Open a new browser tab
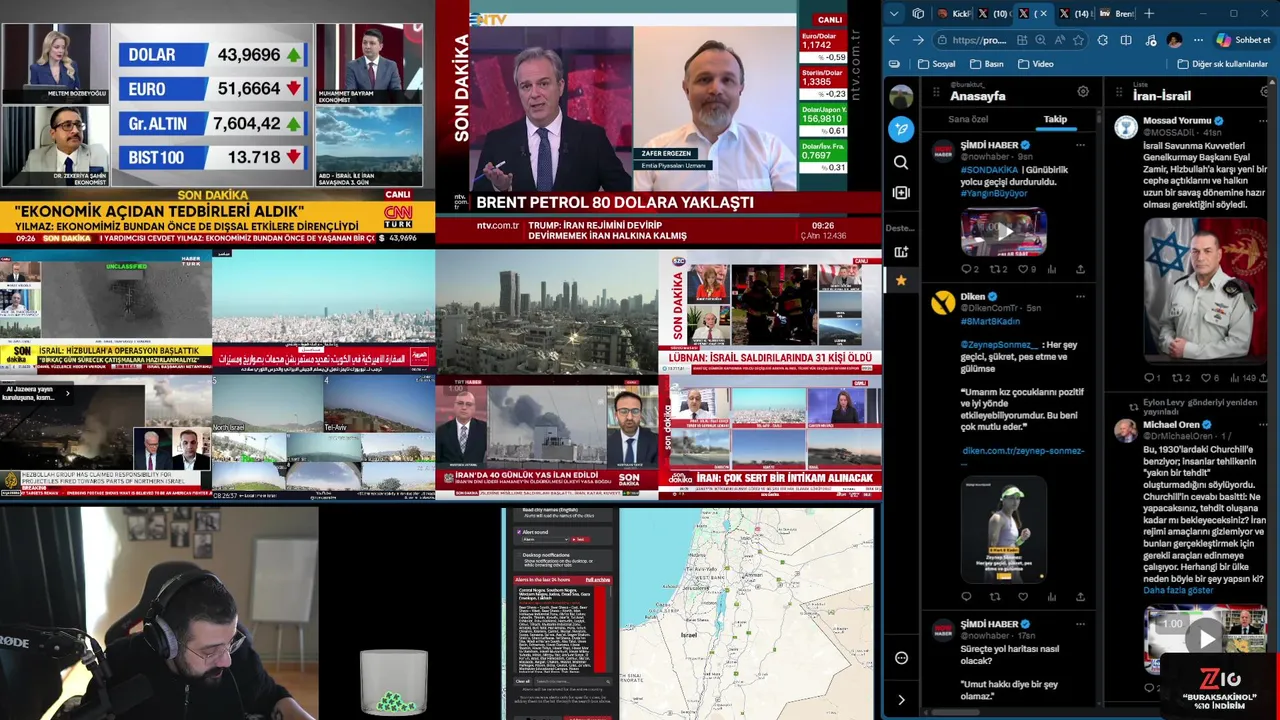This screenshot has height=720, width=1280. (1149, 14)
